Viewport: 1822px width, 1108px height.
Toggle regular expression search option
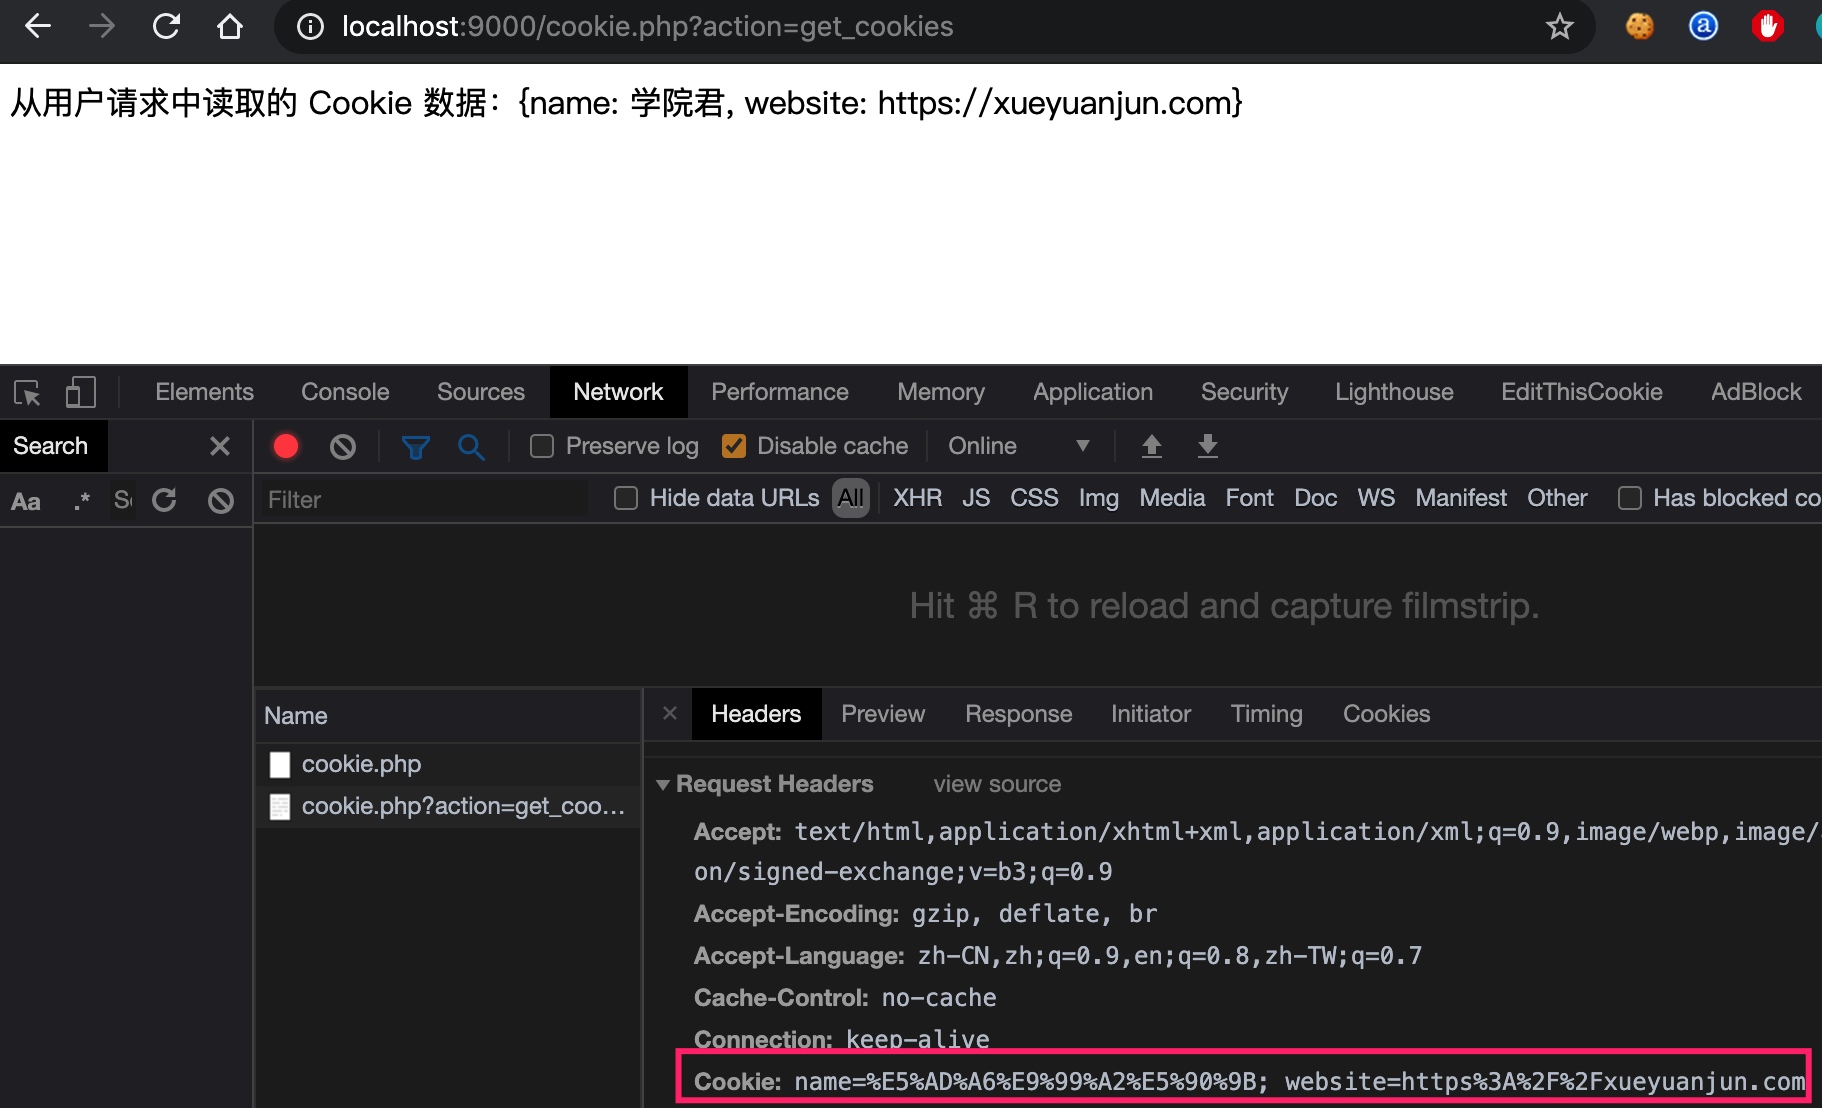click(82, 500)
